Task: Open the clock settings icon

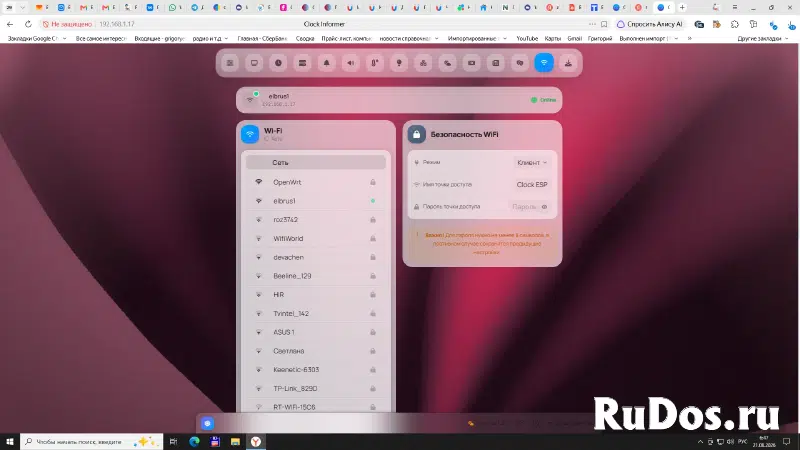Action: tap(278, 63)
